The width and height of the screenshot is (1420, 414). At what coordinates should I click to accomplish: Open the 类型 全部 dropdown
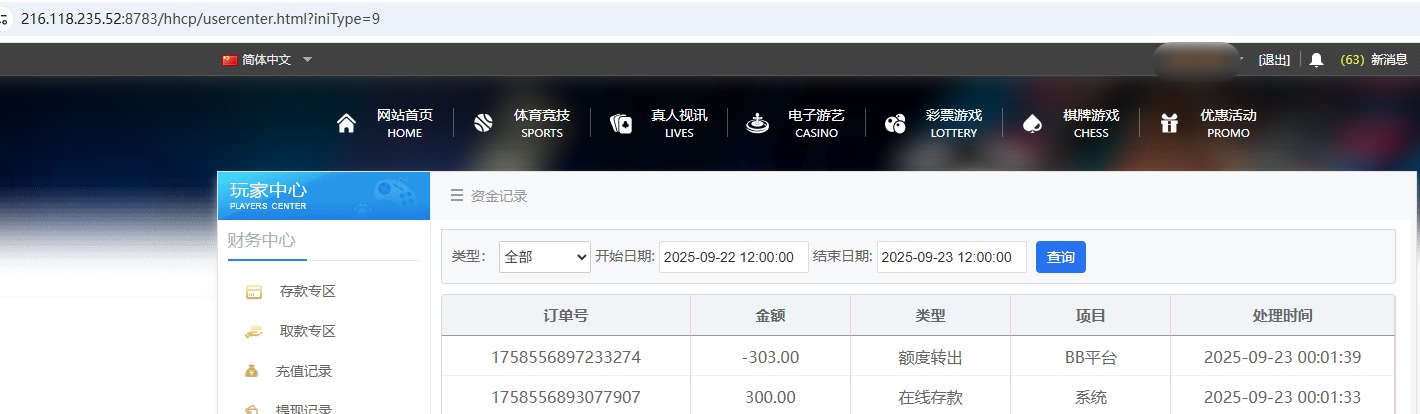click(x=545, y=257)
